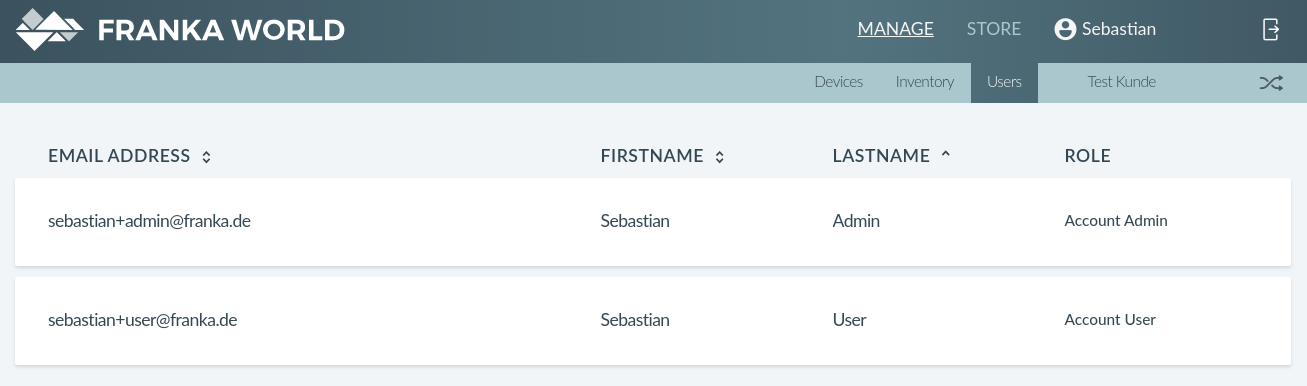Toggle lastname sort ascending arrow
This screenshot has width=1307, height=386.
[946, 155]
